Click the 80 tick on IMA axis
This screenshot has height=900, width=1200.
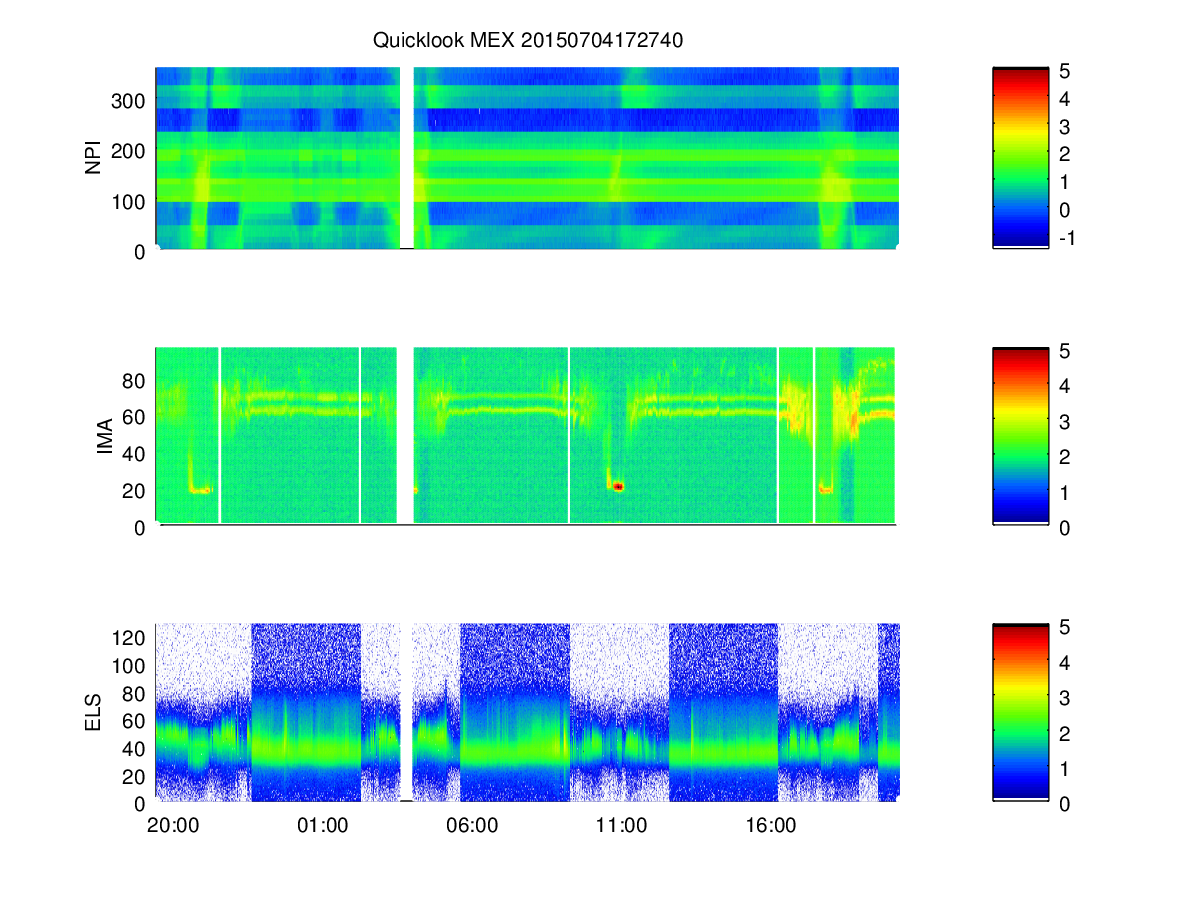[136, 380]
